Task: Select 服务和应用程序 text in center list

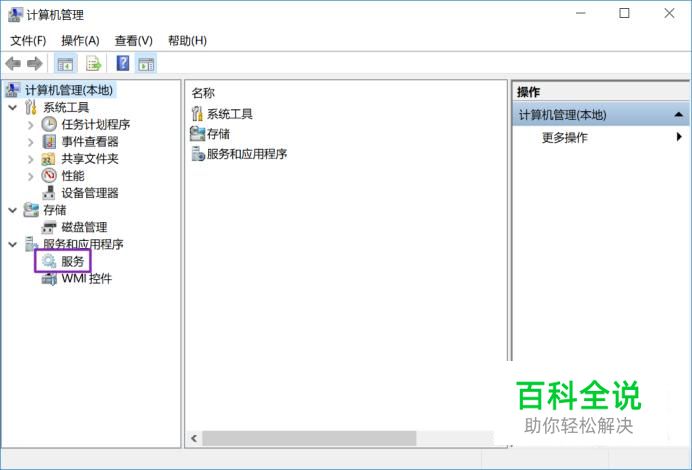Action: pyautogui.click(x=247, y=154)
